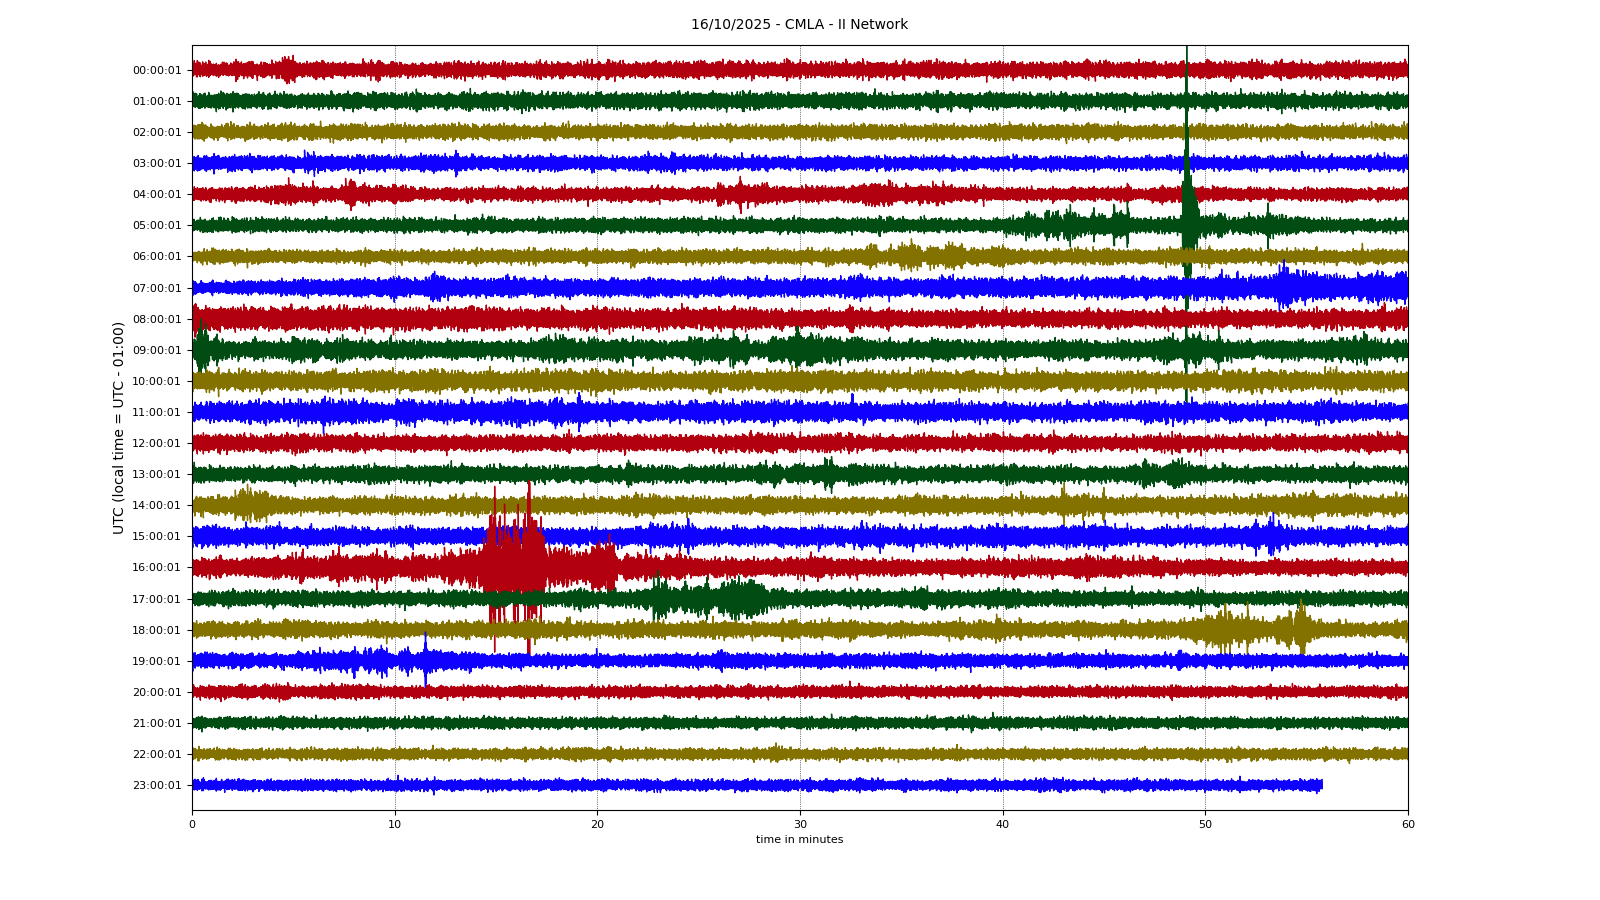This screenshot has width=1600, height=900.
Task: Click the plot title "16/10/2025 - CMLA - II Network"
Action: tap(799, 25)
